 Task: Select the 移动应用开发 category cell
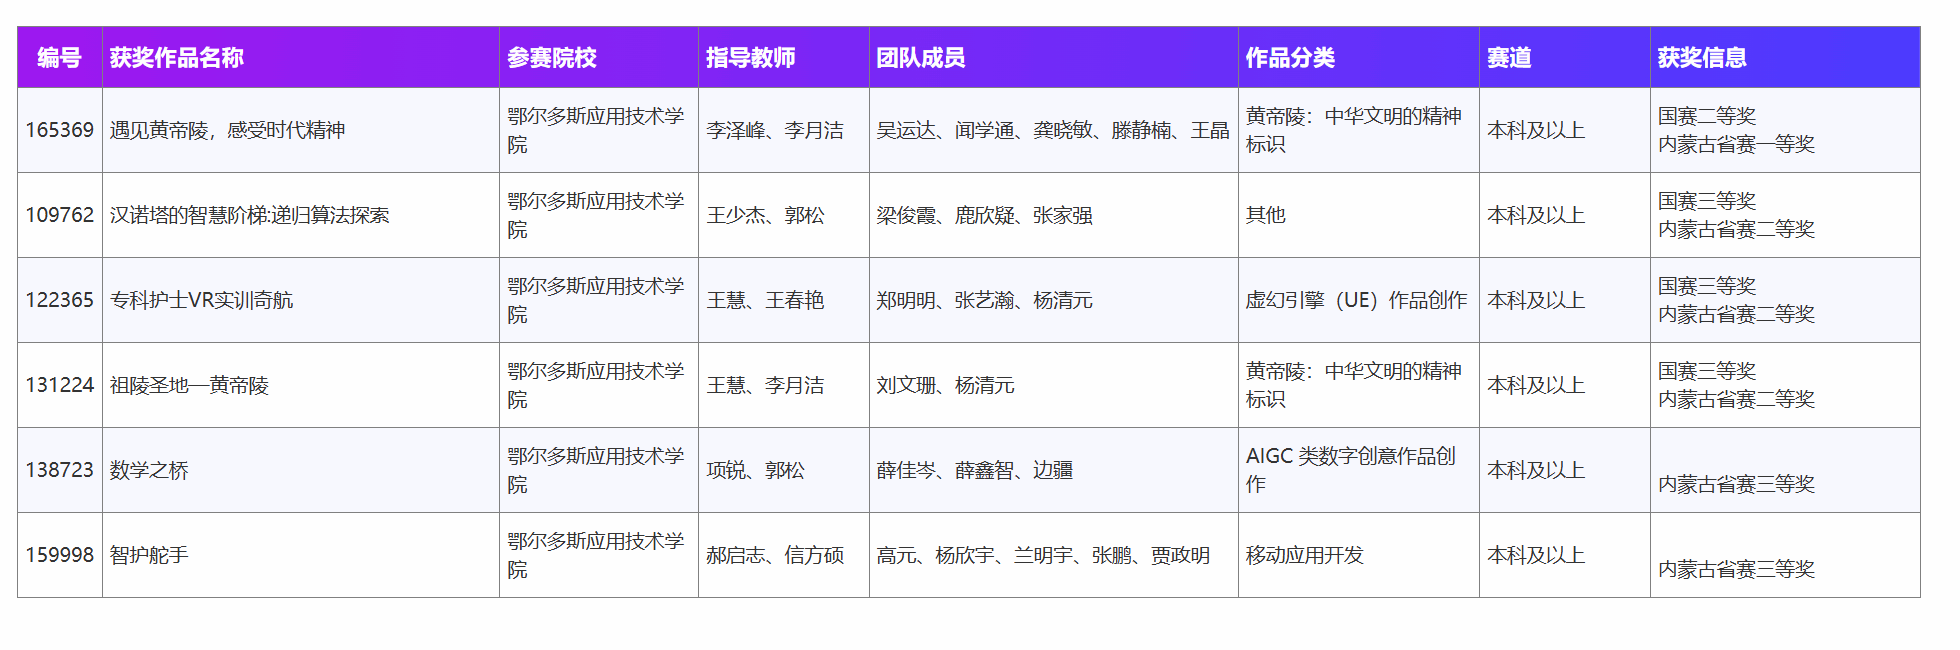coord(1305,555)
